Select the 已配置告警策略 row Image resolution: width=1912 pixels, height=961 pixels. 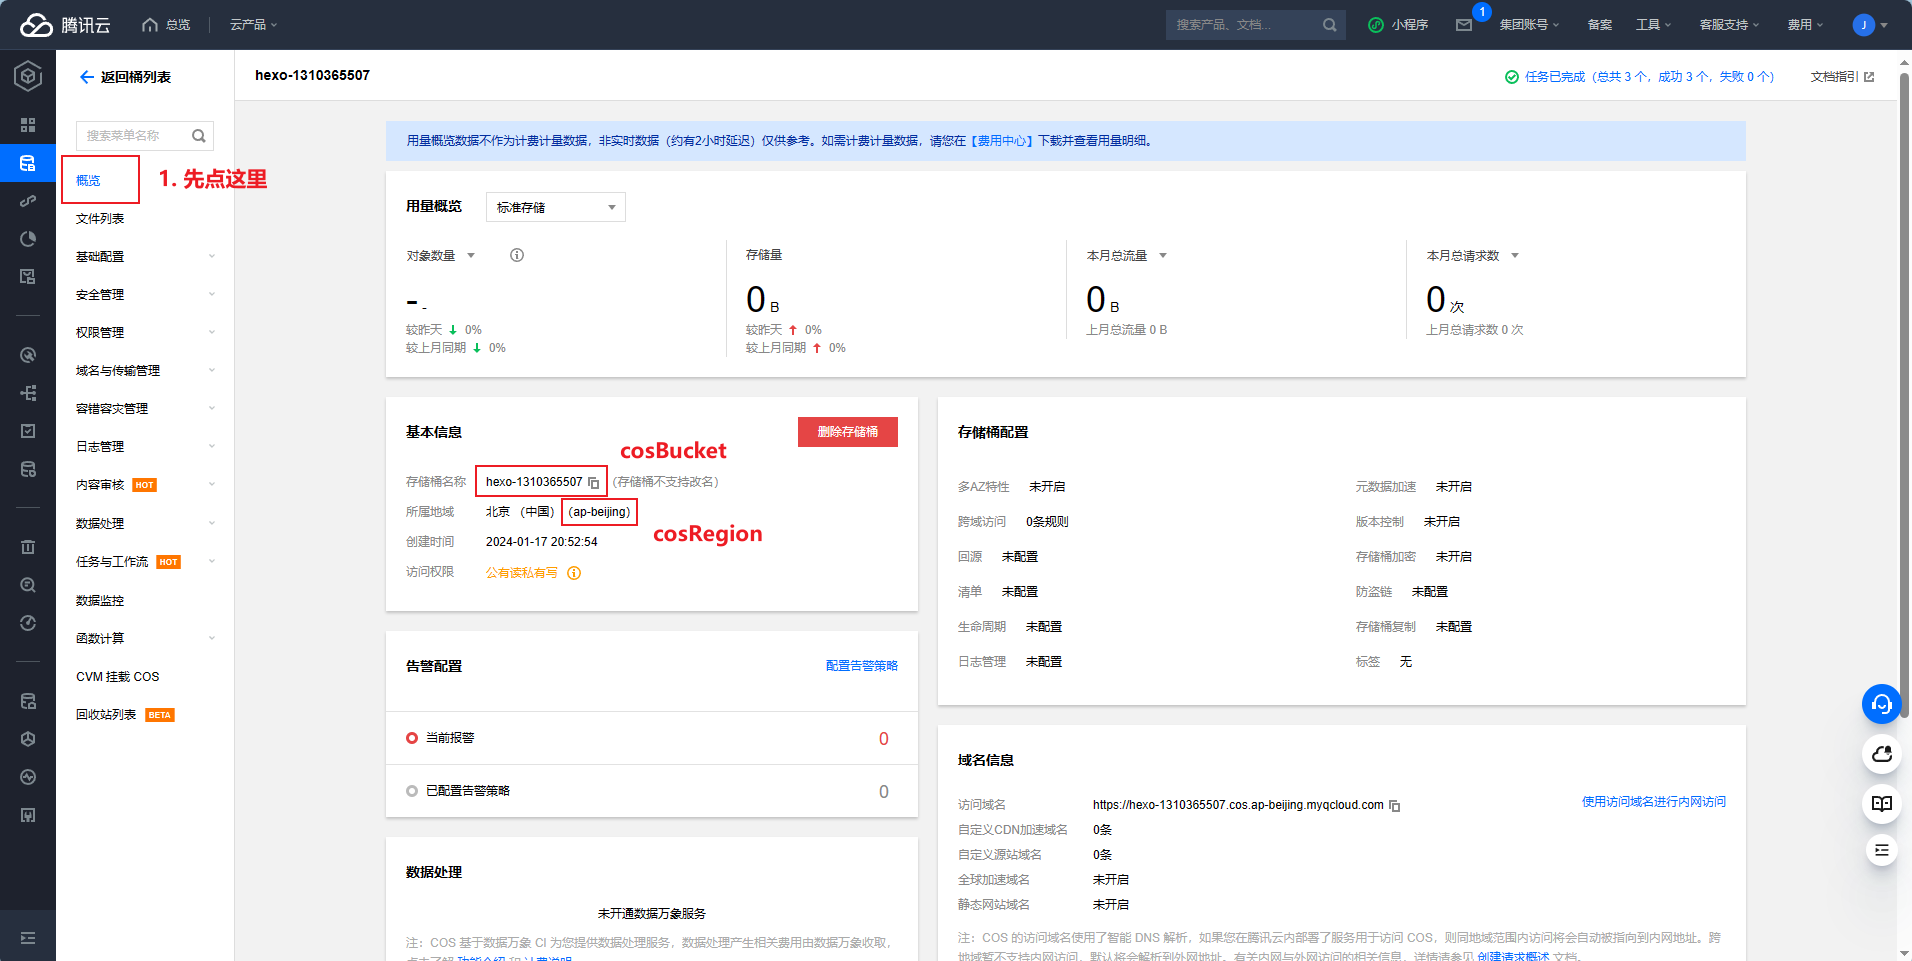(x=652, y=791)
